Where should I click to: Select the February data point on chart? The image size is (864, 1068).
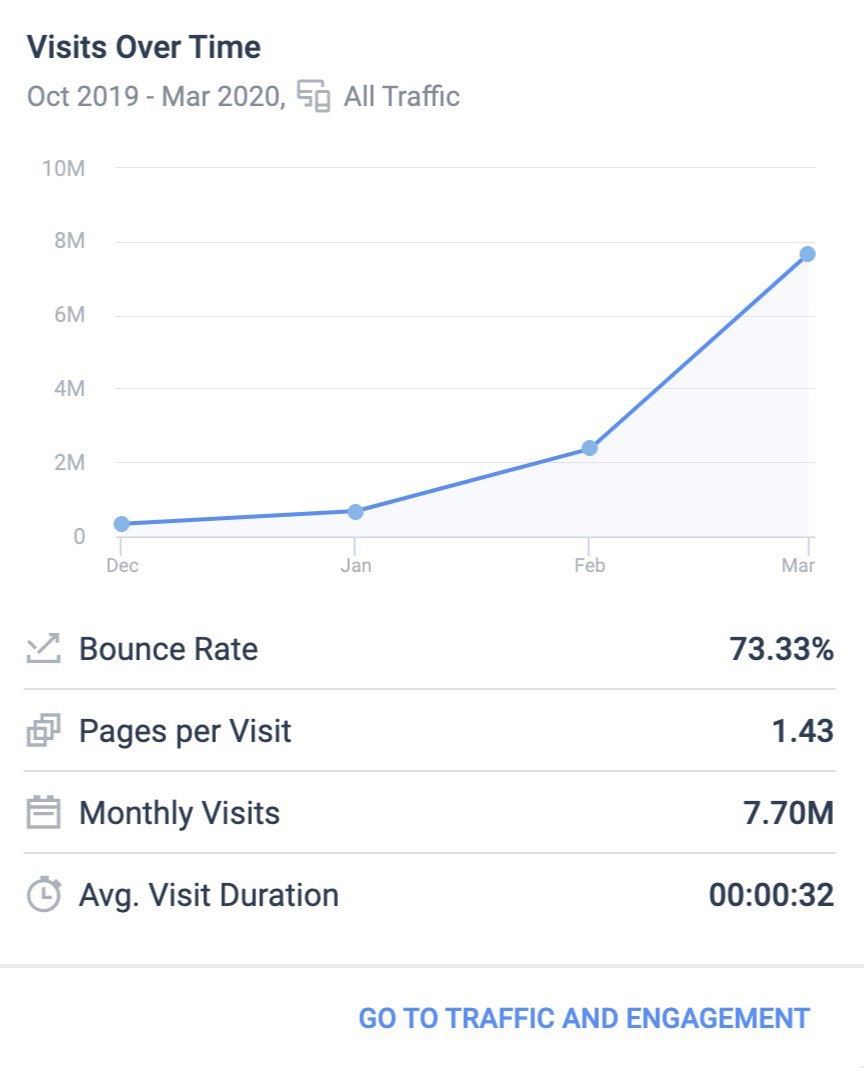point(589,448)
